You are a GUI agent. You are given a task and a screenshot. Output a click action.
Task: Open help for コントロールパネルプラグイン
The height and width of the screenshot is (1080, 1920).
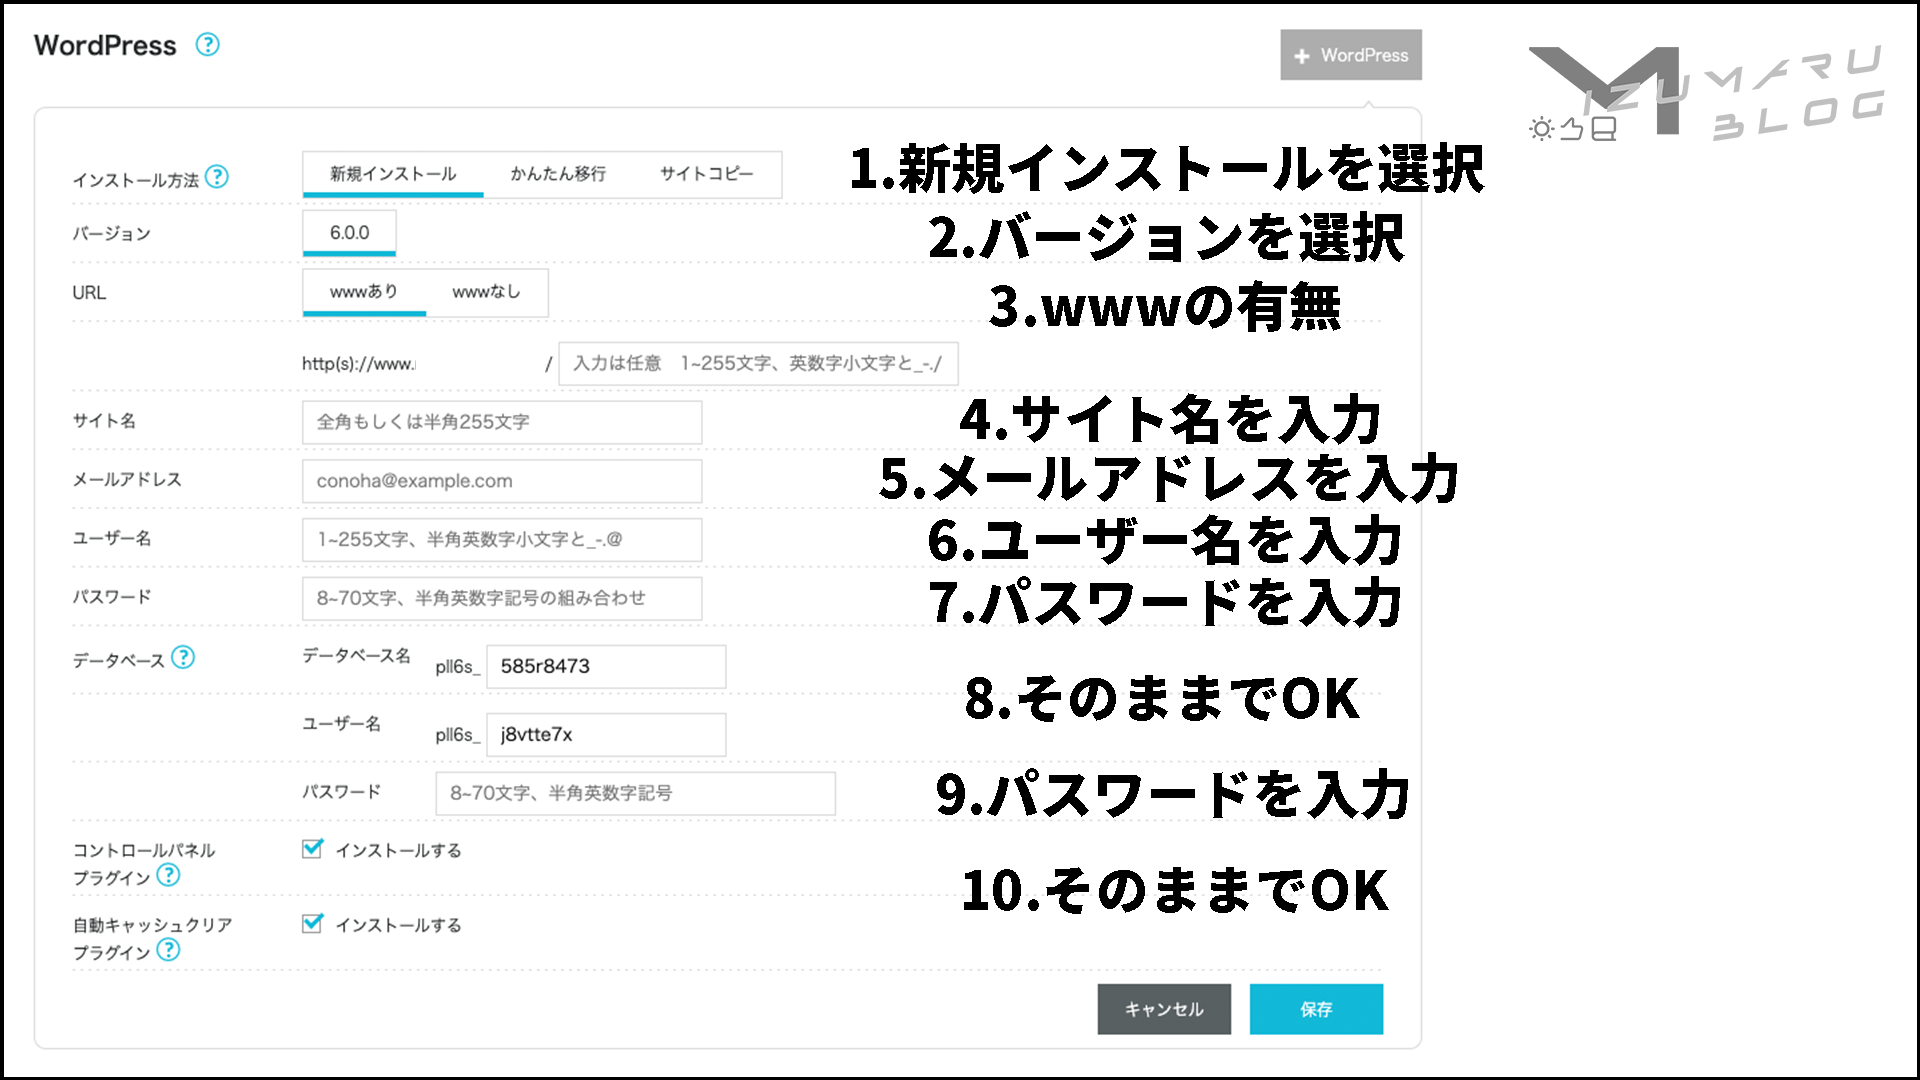pyautogui.click(x=169, y=875)
